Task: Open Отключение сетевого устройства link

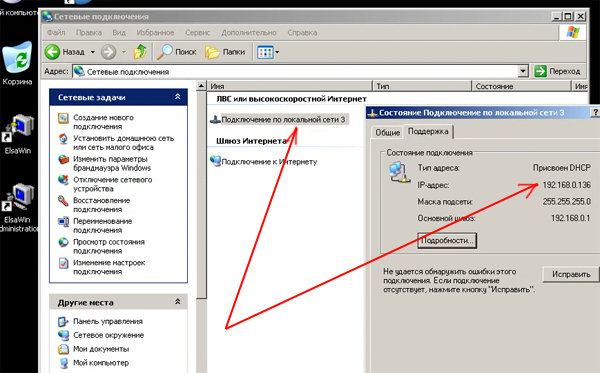Action: (x=112, y=184)
